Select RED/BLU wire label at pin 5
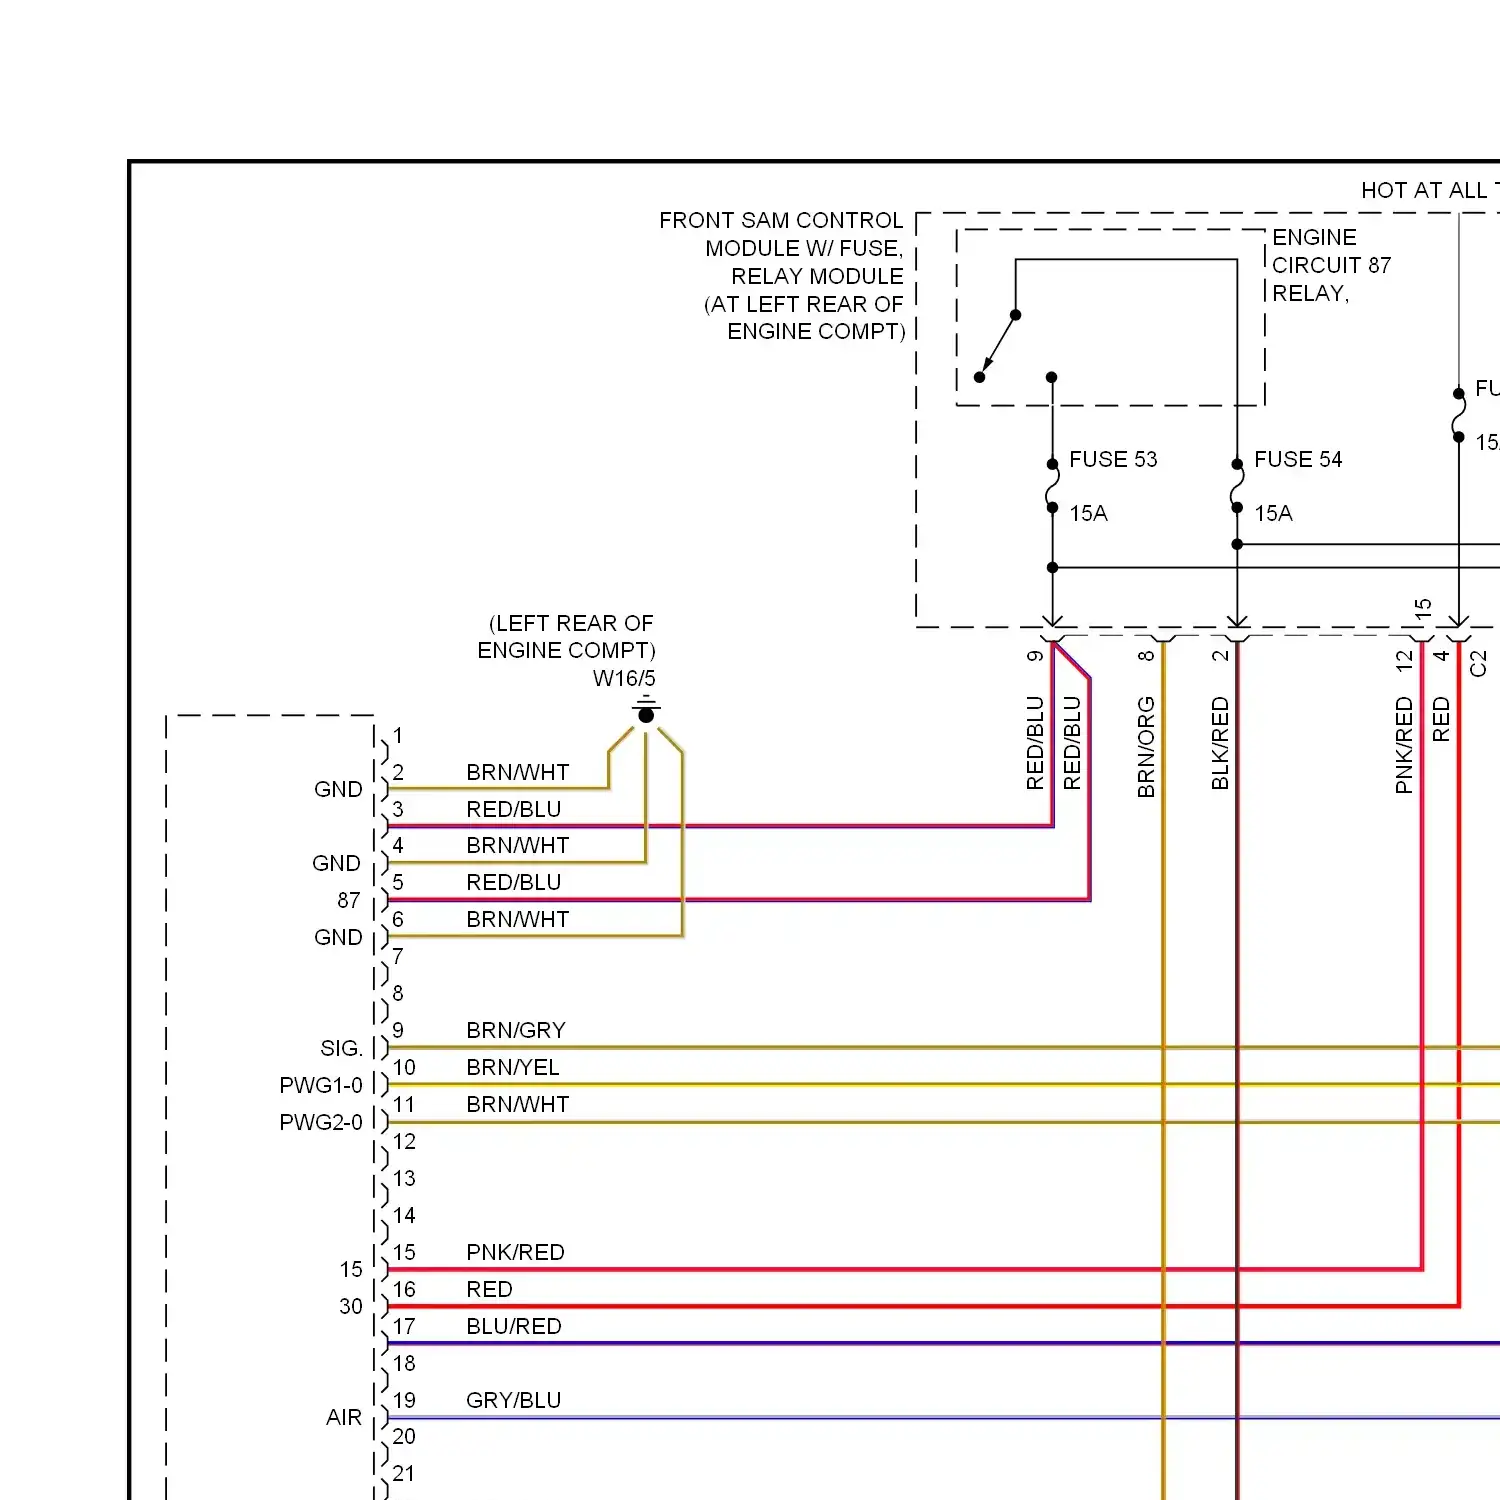This screenshot has width=1500, height=1500. click(513, 882)
